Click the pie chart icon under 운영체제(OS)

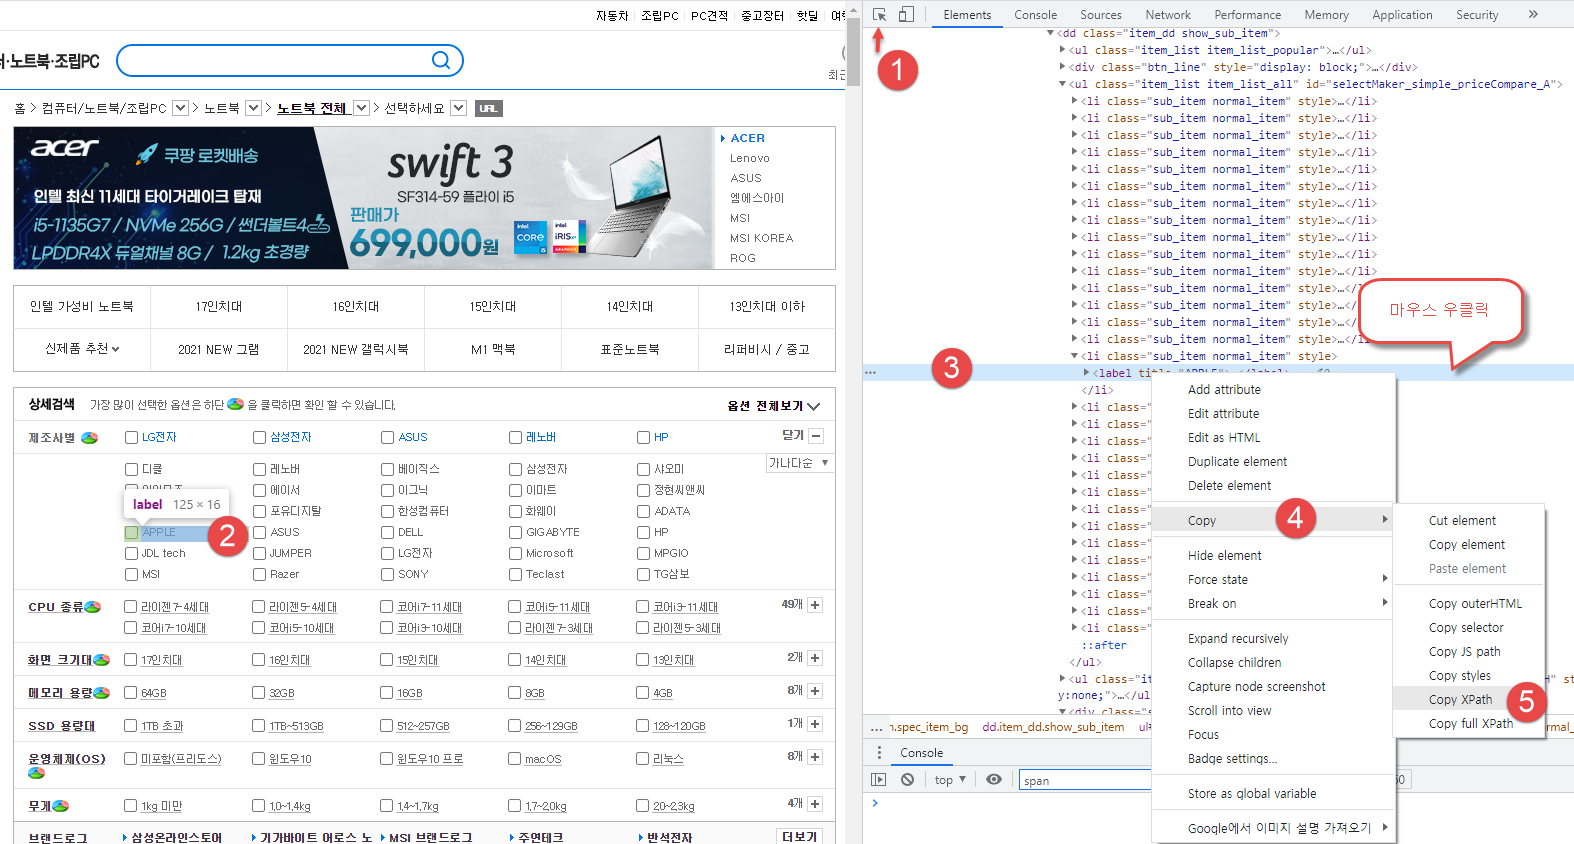(36, 773)
